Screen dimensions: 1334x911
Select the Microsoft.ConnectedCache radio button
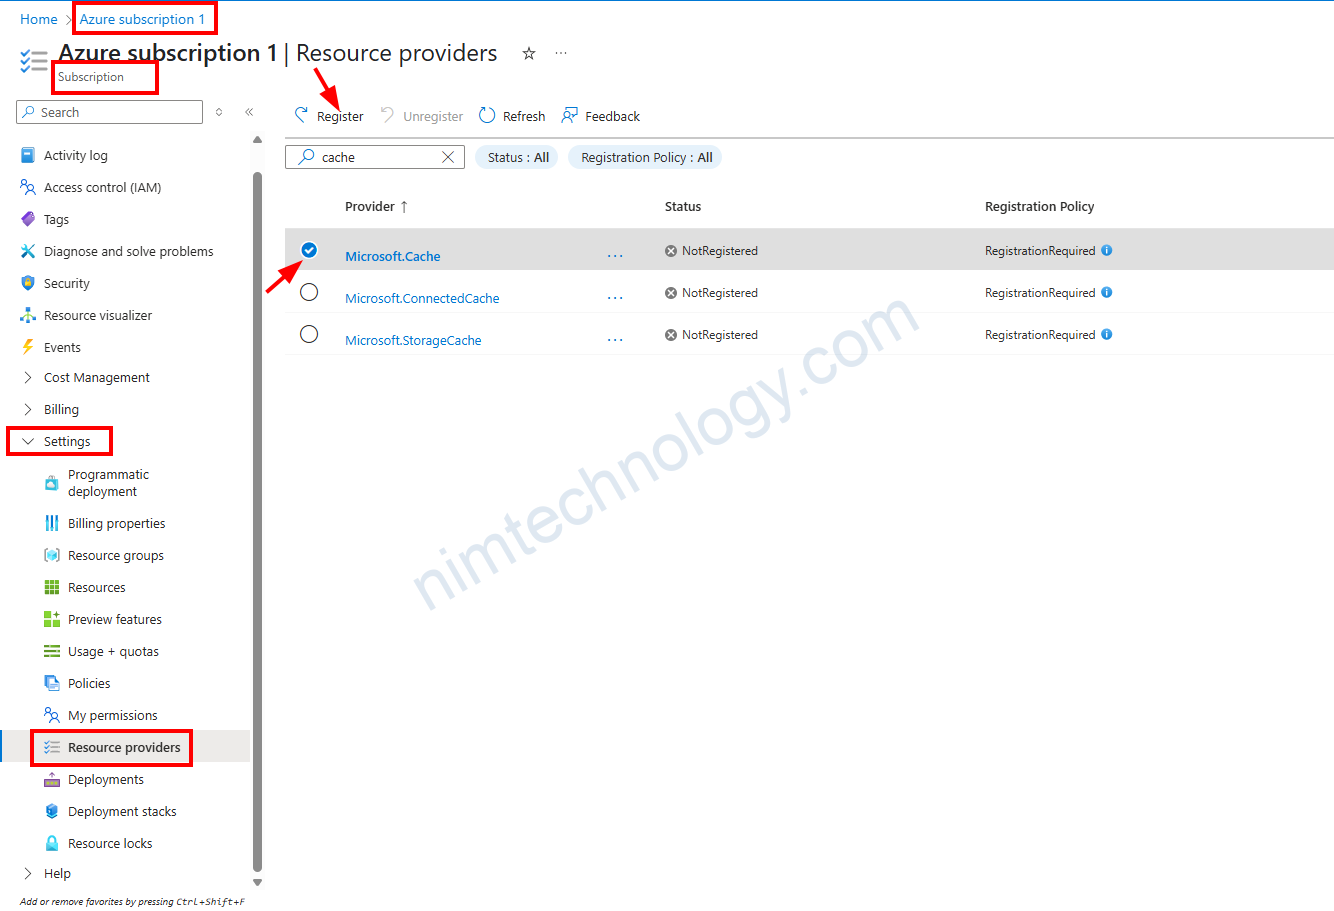(309, 292)
